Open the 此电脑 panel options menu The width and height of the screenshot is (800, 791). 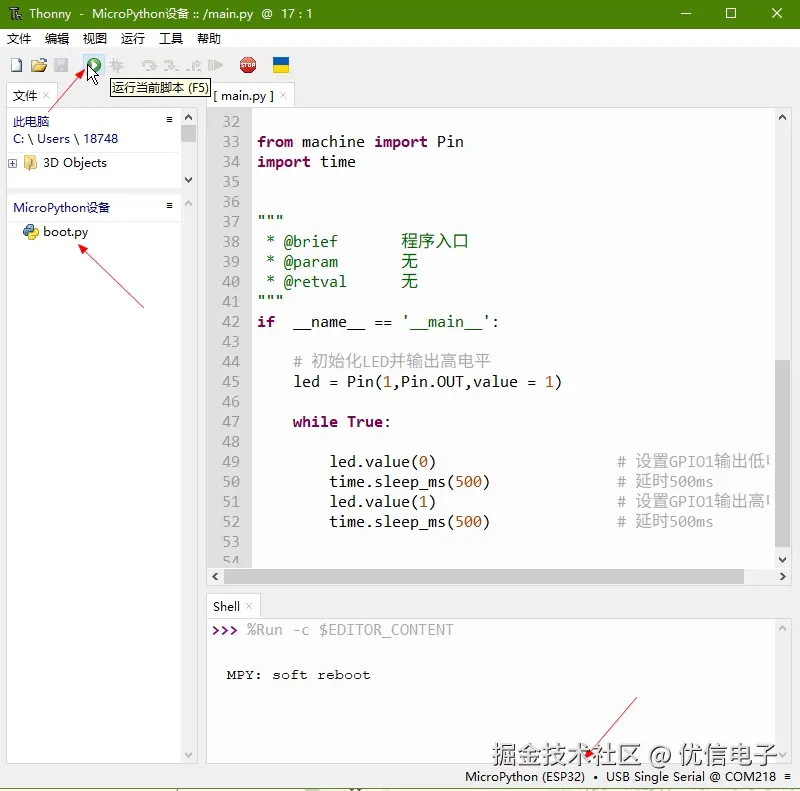pos(169,119)
